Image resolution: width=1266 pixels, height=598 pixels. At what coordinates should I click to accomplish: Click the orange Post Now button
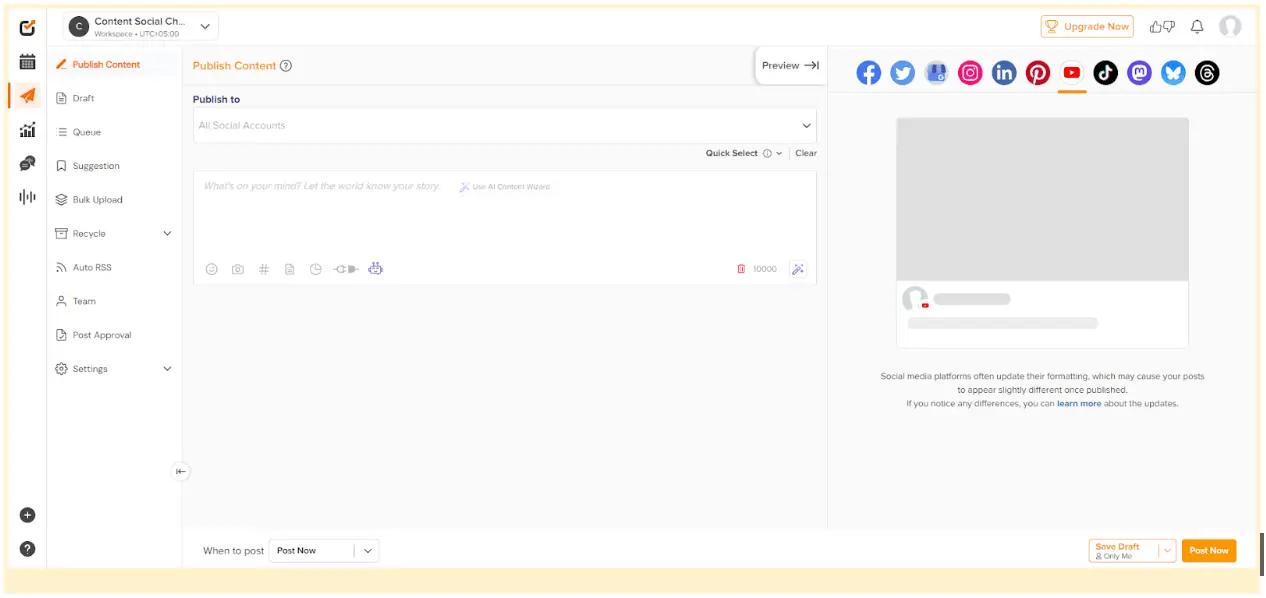point(1209,551)
